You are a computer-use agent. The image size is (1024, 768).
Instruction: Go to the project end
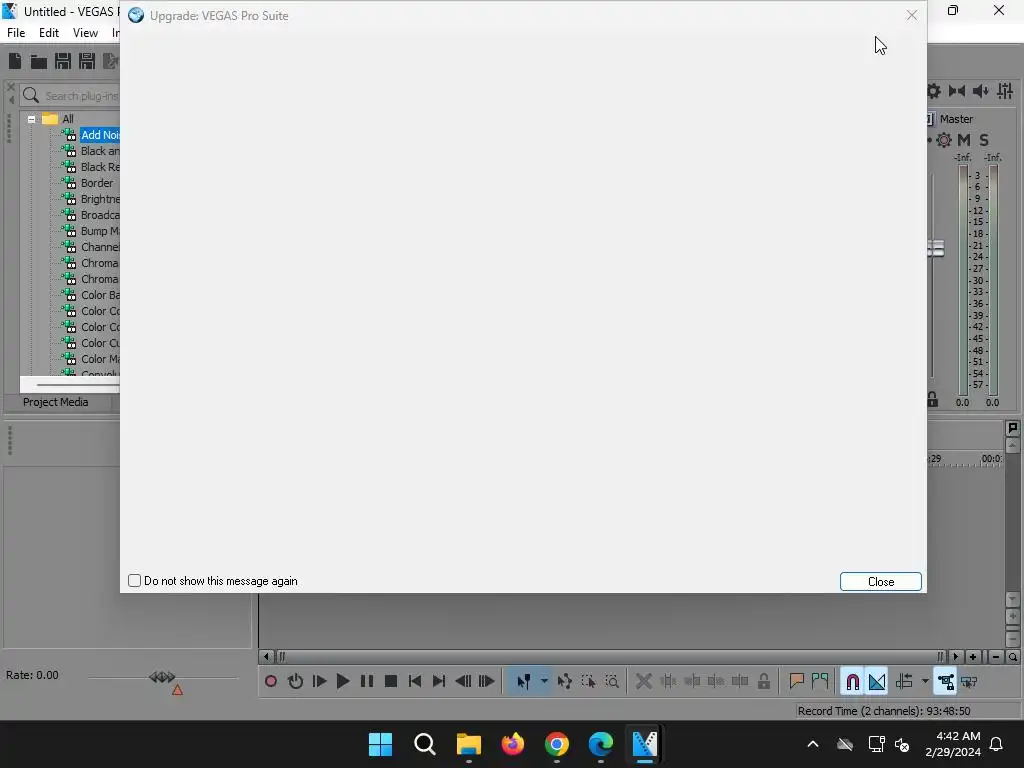439,682
